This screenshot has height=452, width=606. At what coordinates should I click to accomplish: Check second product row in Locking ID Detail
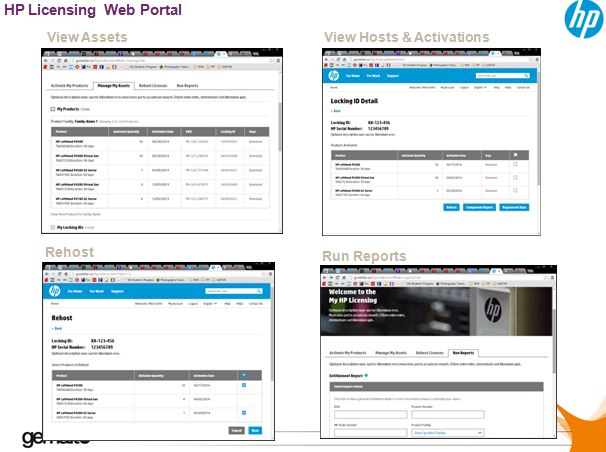515,178
